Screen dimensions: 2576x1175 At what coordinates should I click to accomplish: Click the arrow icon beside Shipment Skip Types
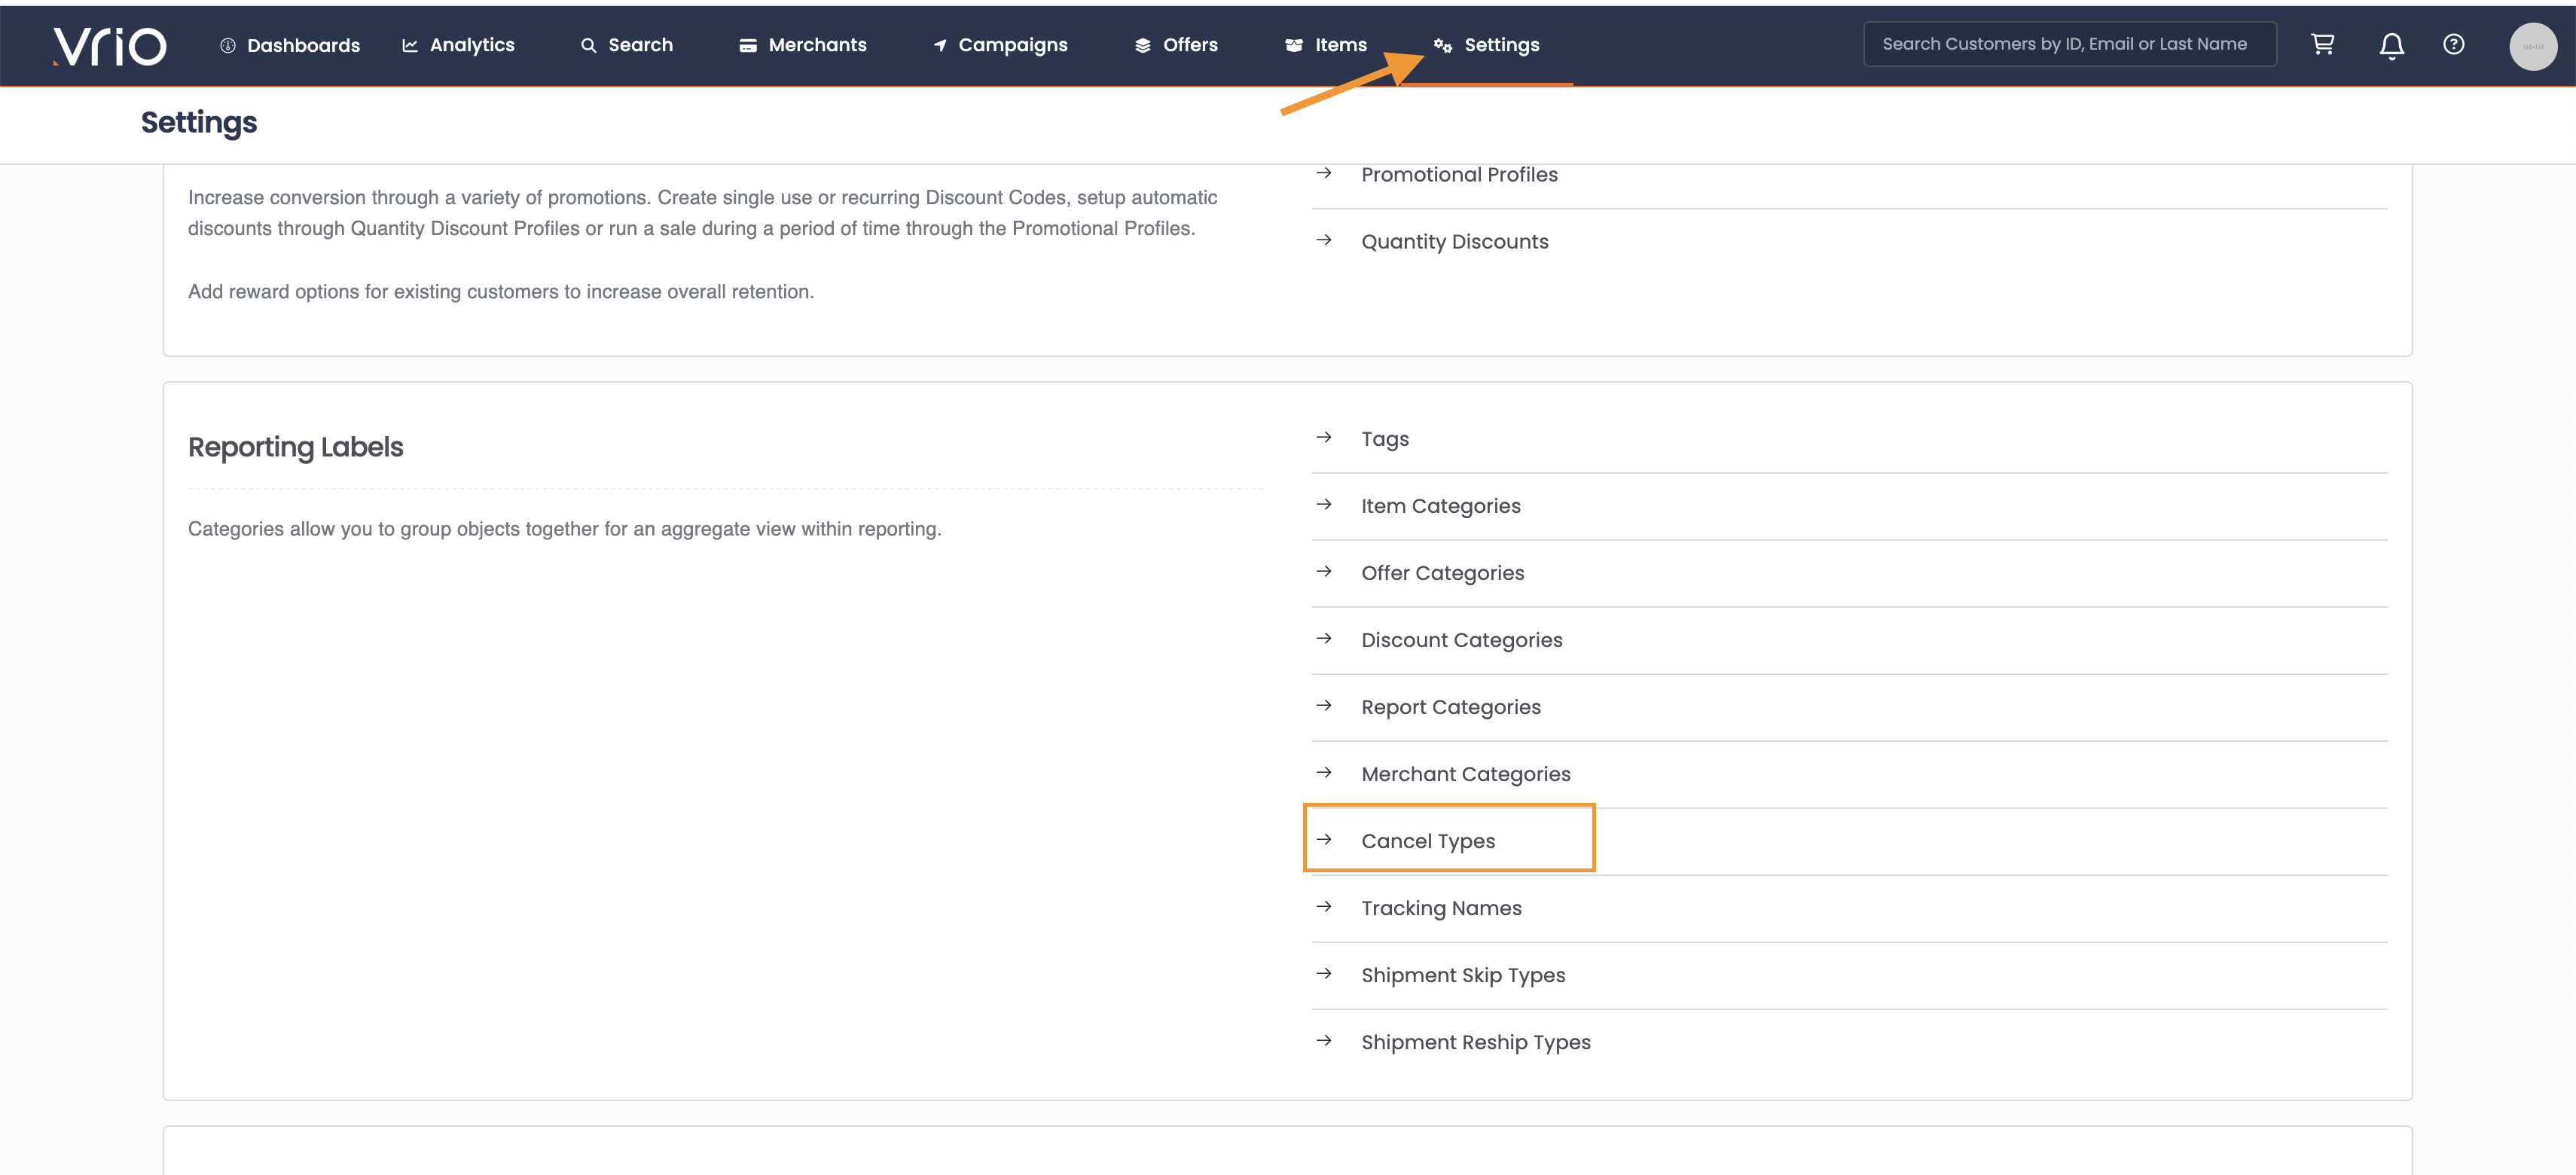click(x=1324, y=973)
